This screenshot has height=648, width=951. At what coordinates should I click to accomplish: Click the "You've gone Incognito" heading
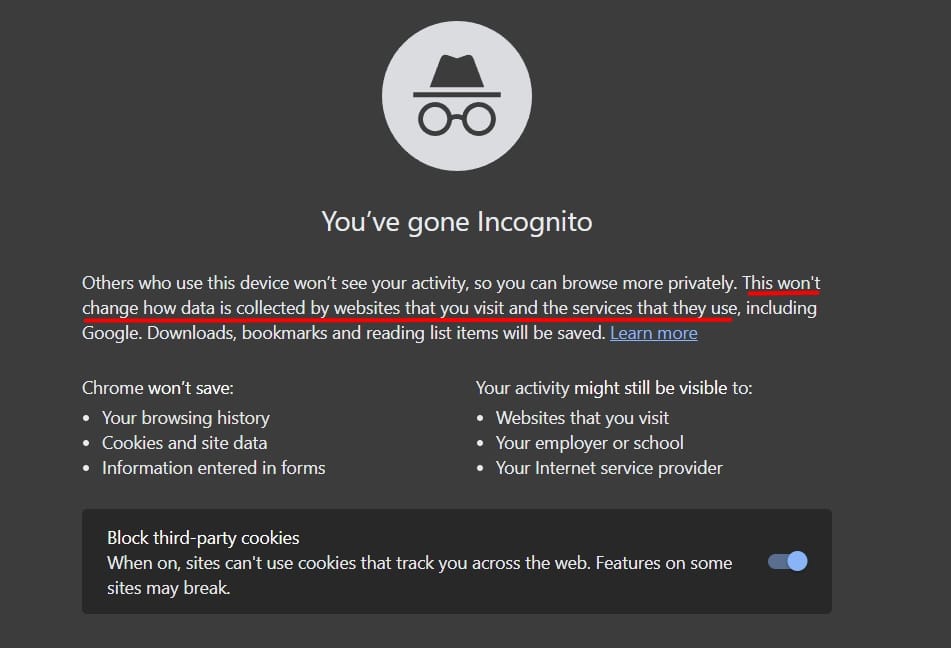456,221
